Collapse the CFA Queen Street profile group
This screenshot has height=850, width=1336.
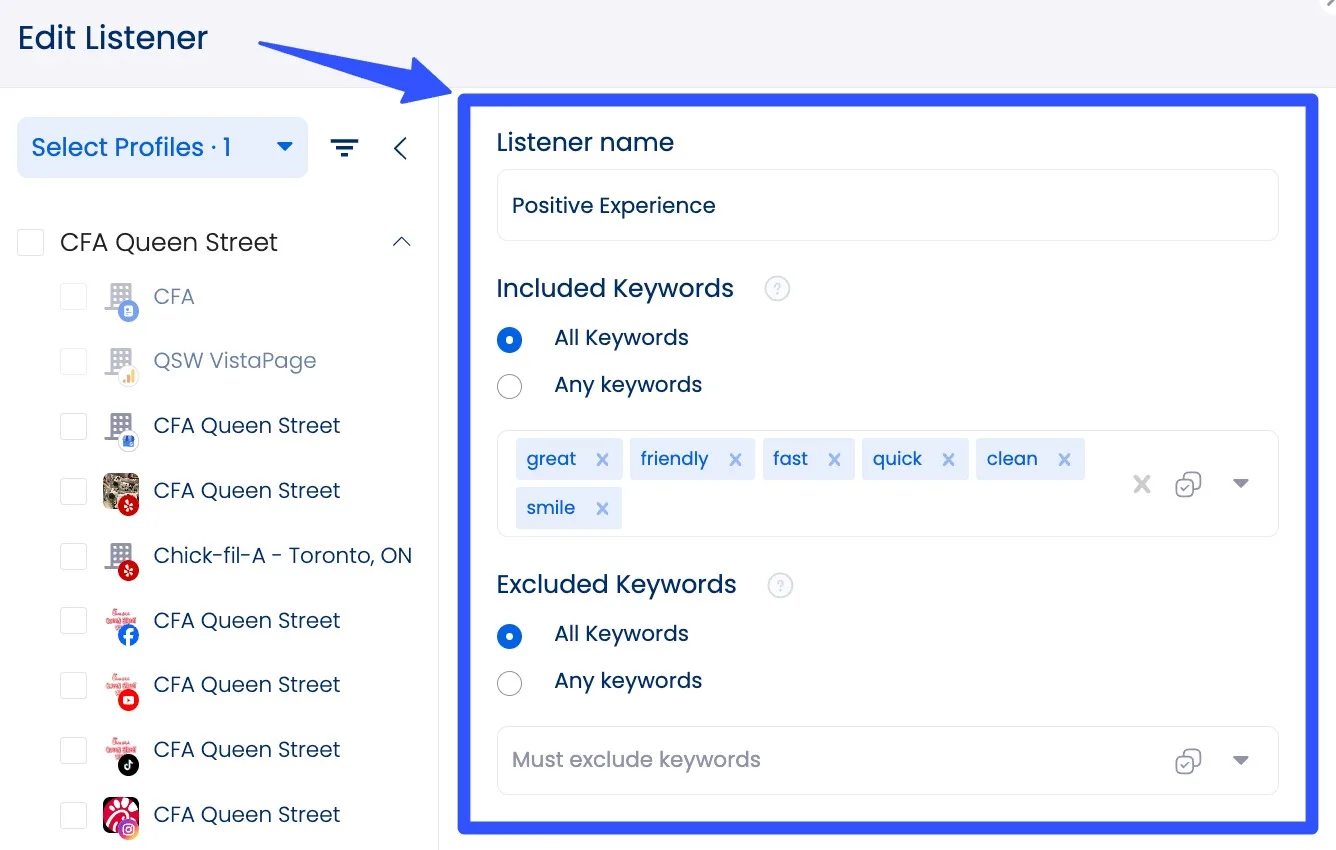click(x=401, y=241)
